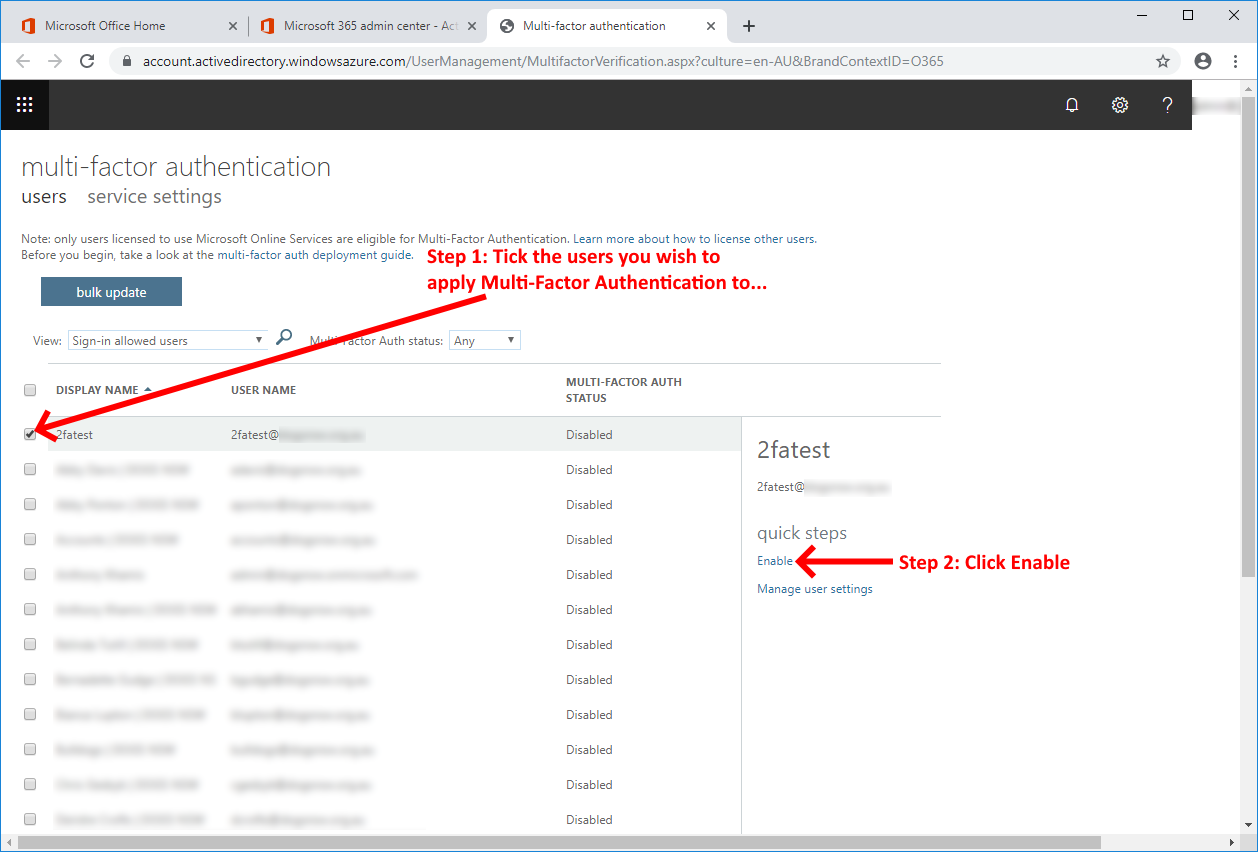Click the 2fatest display name cell
The image size is (1258, 852).
coord(75,435)
